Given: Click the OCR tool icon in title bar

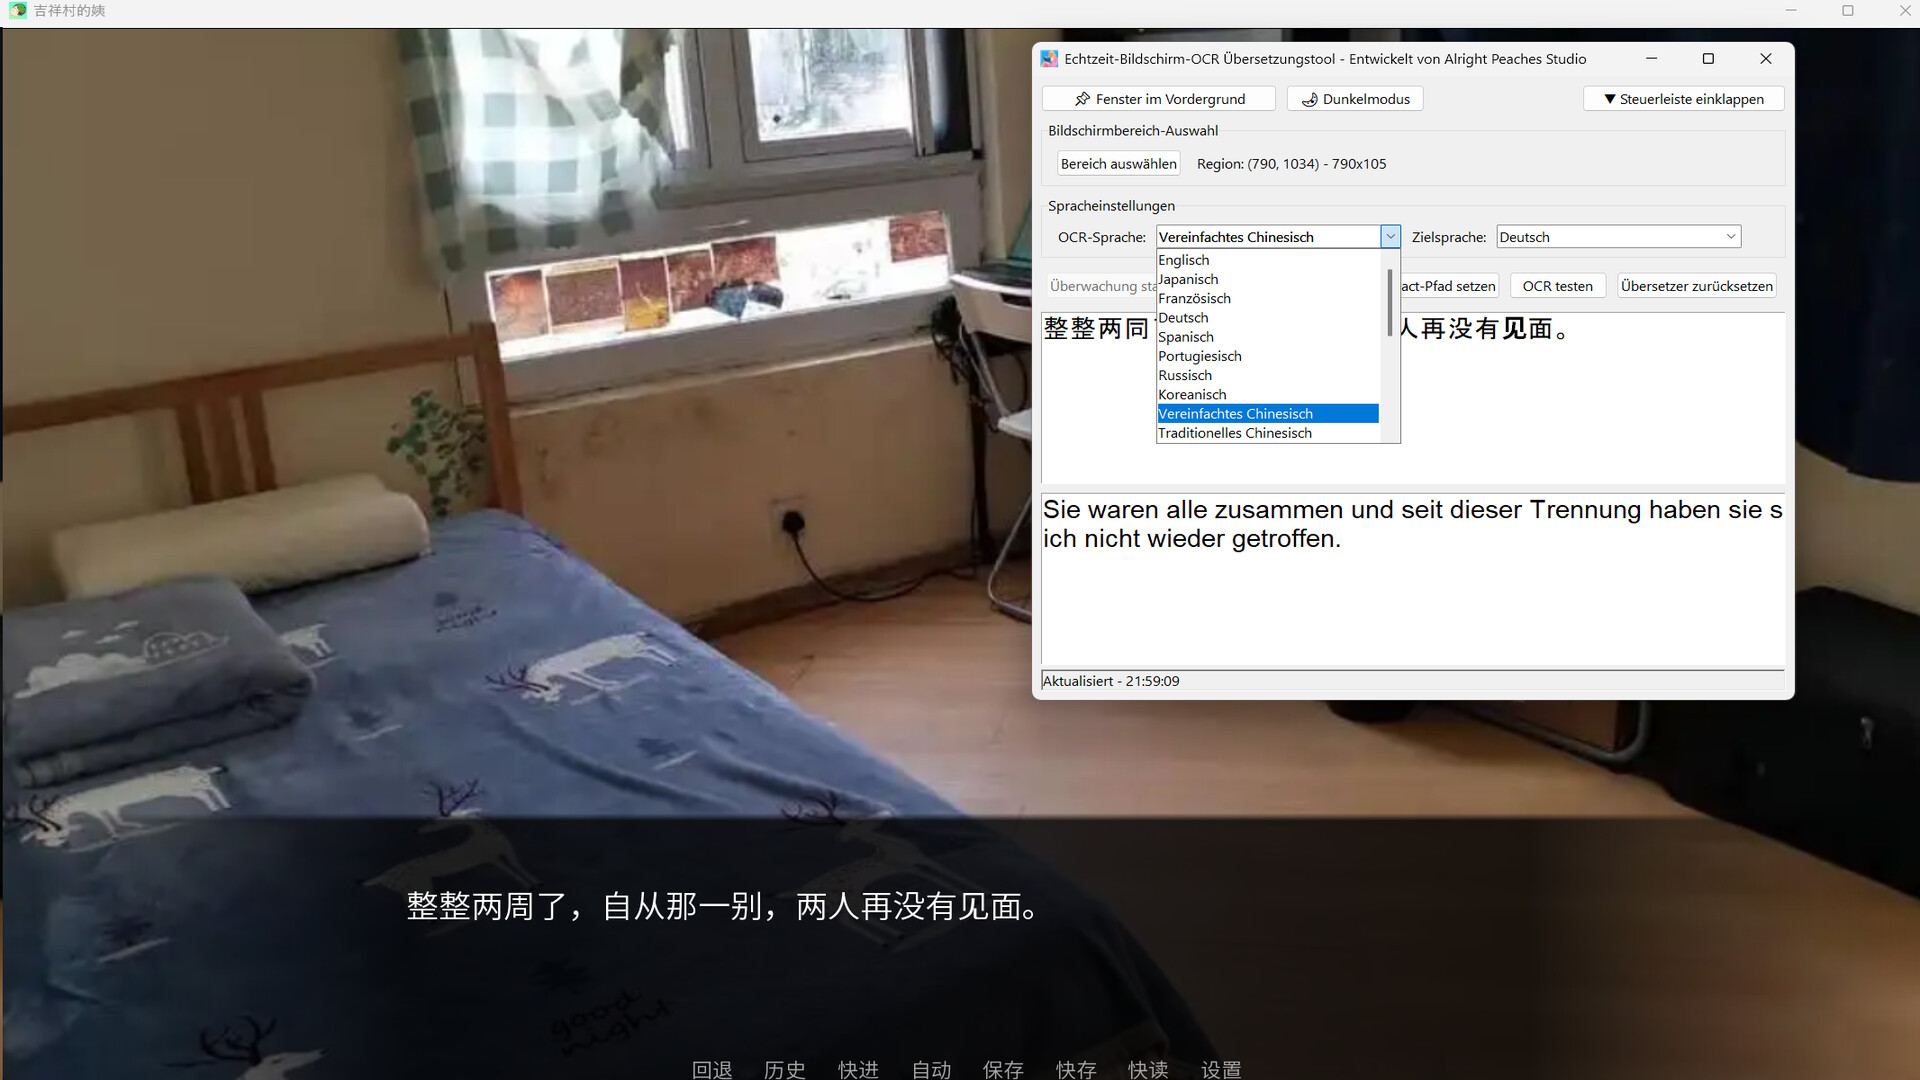Looking at the screenshot, I should coord(1049,58).
